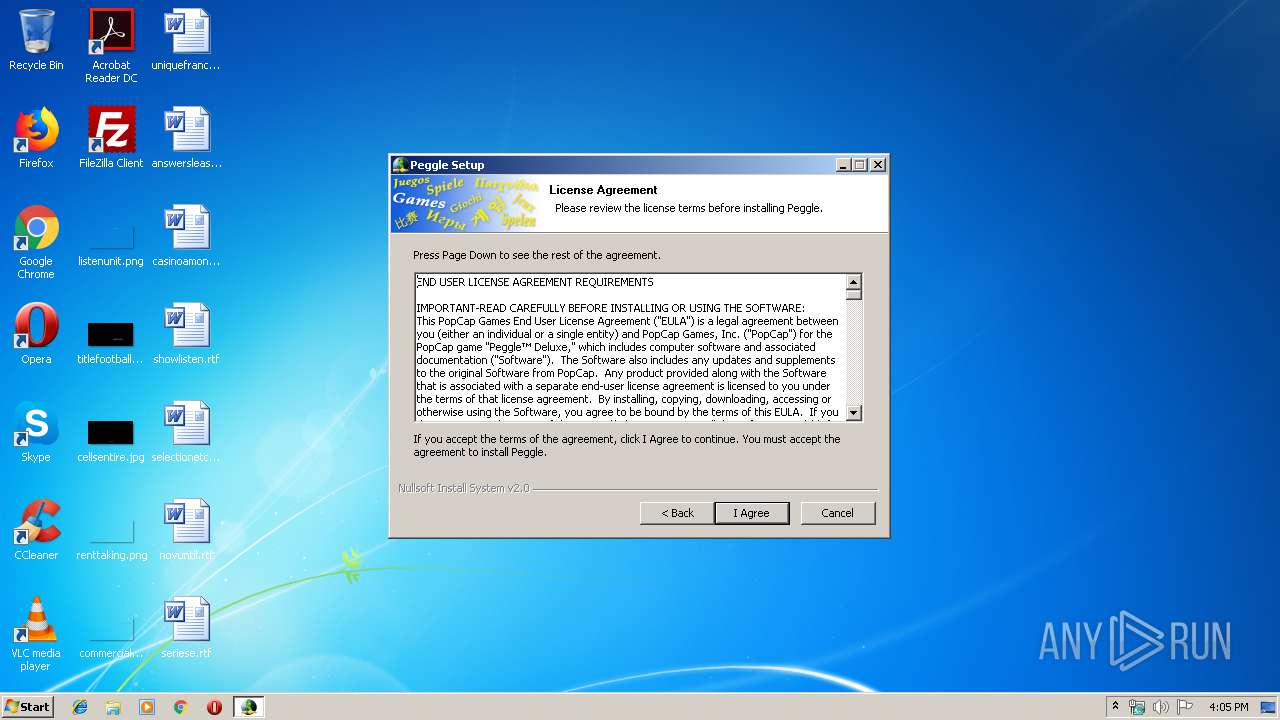
Task: Open Windows Explorer folder in taskbar
Action: (x=113, y=707)
